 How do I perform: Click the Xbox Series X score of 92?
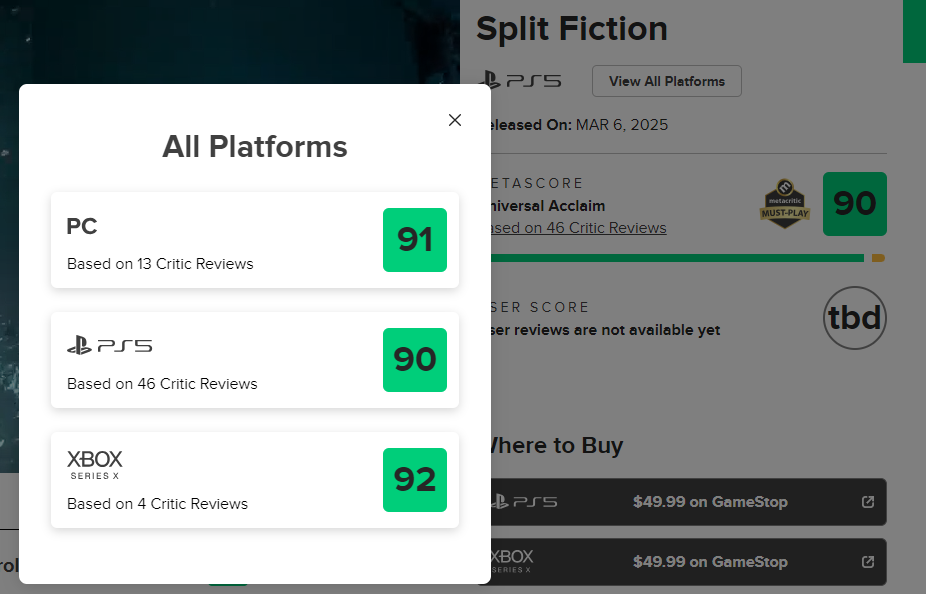(x=415, y=480)
